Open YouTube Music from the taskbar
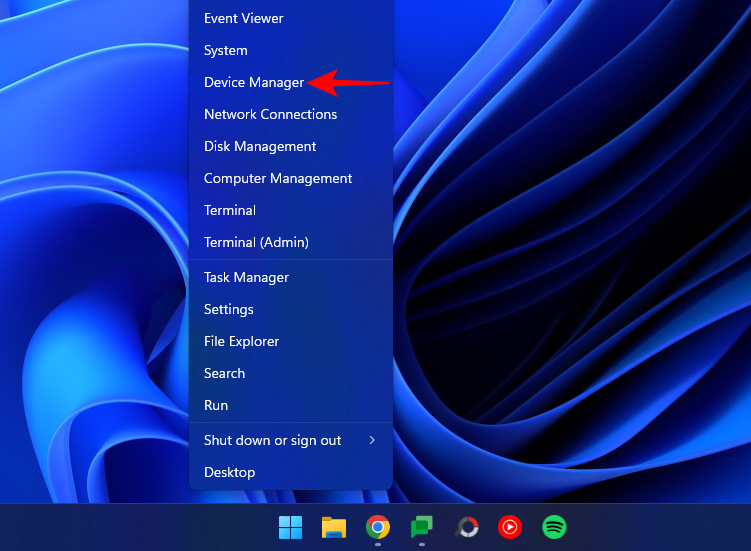751x551 pixels. [x=510, y=527]
